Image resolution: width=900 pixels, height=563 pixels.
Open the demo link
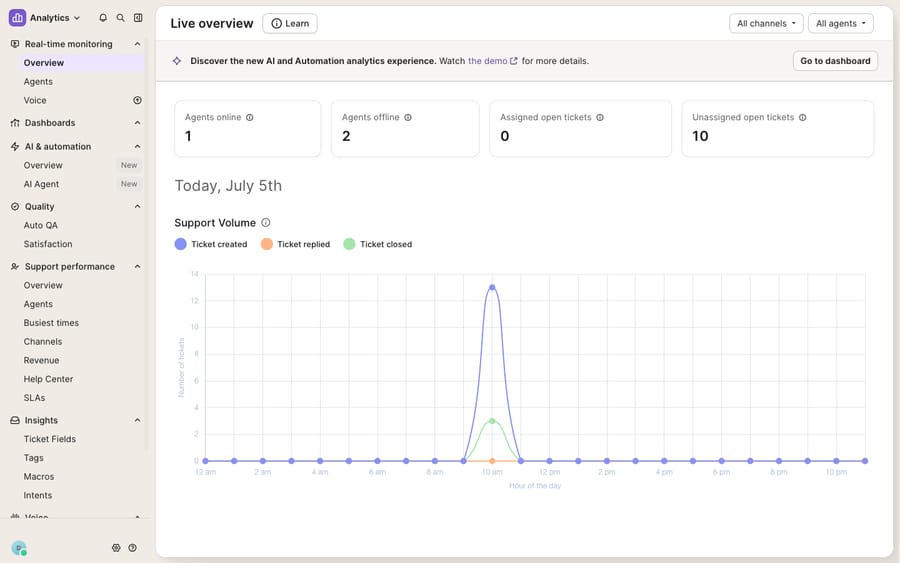tap(492, 61)
